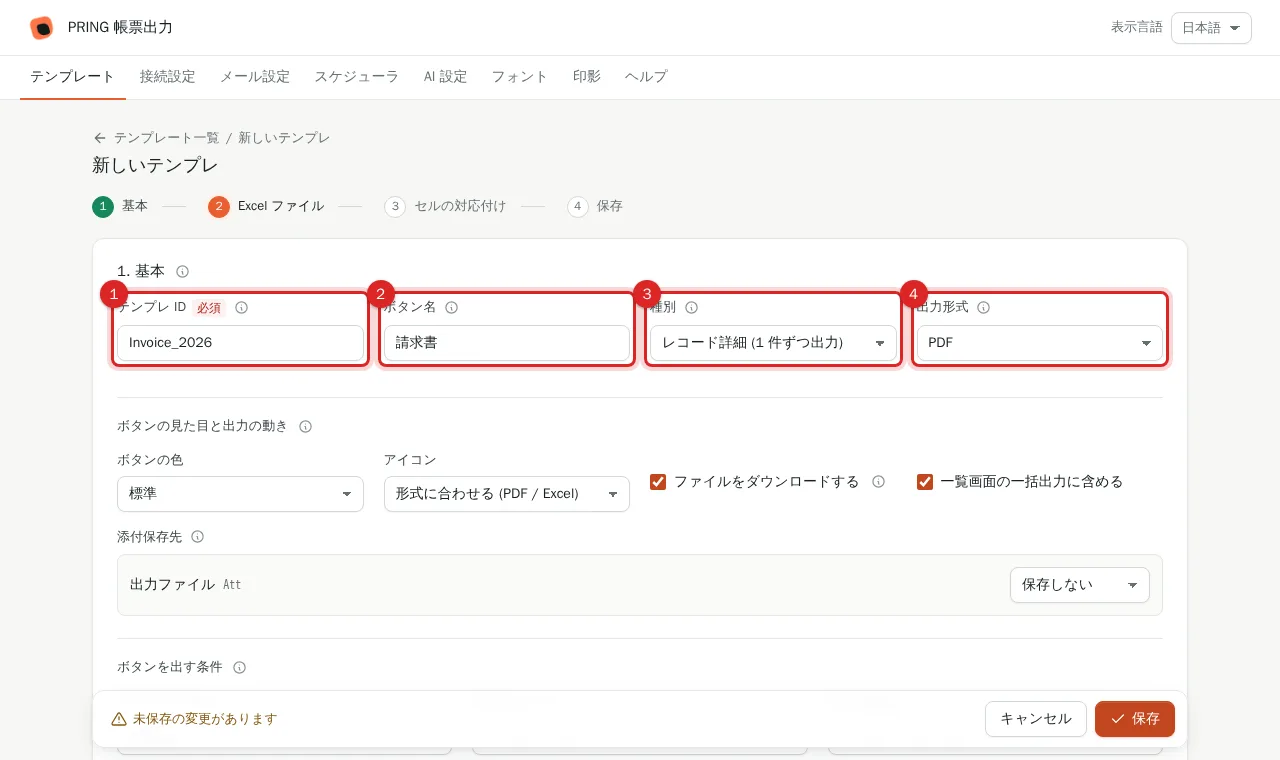
Task: Click the PRING app logo icon
Action: [x=41, y=28]
